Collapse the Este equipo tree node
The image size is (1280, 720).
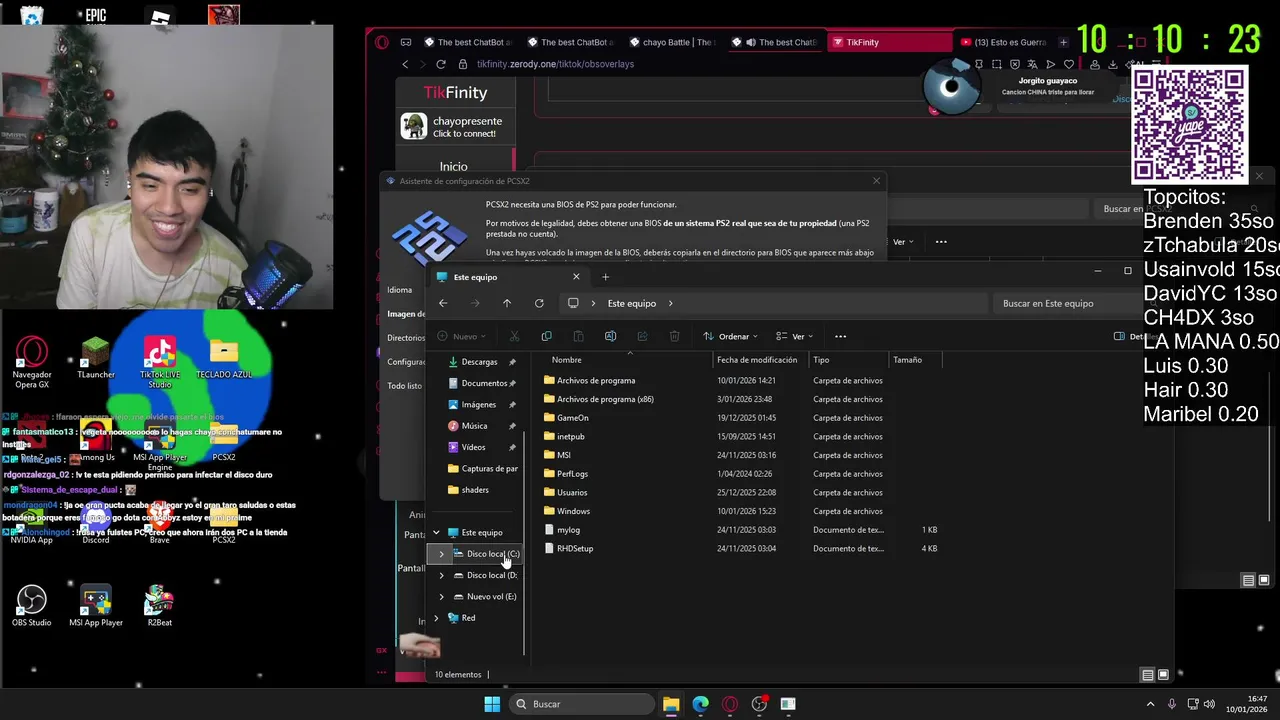pos(436,533)
